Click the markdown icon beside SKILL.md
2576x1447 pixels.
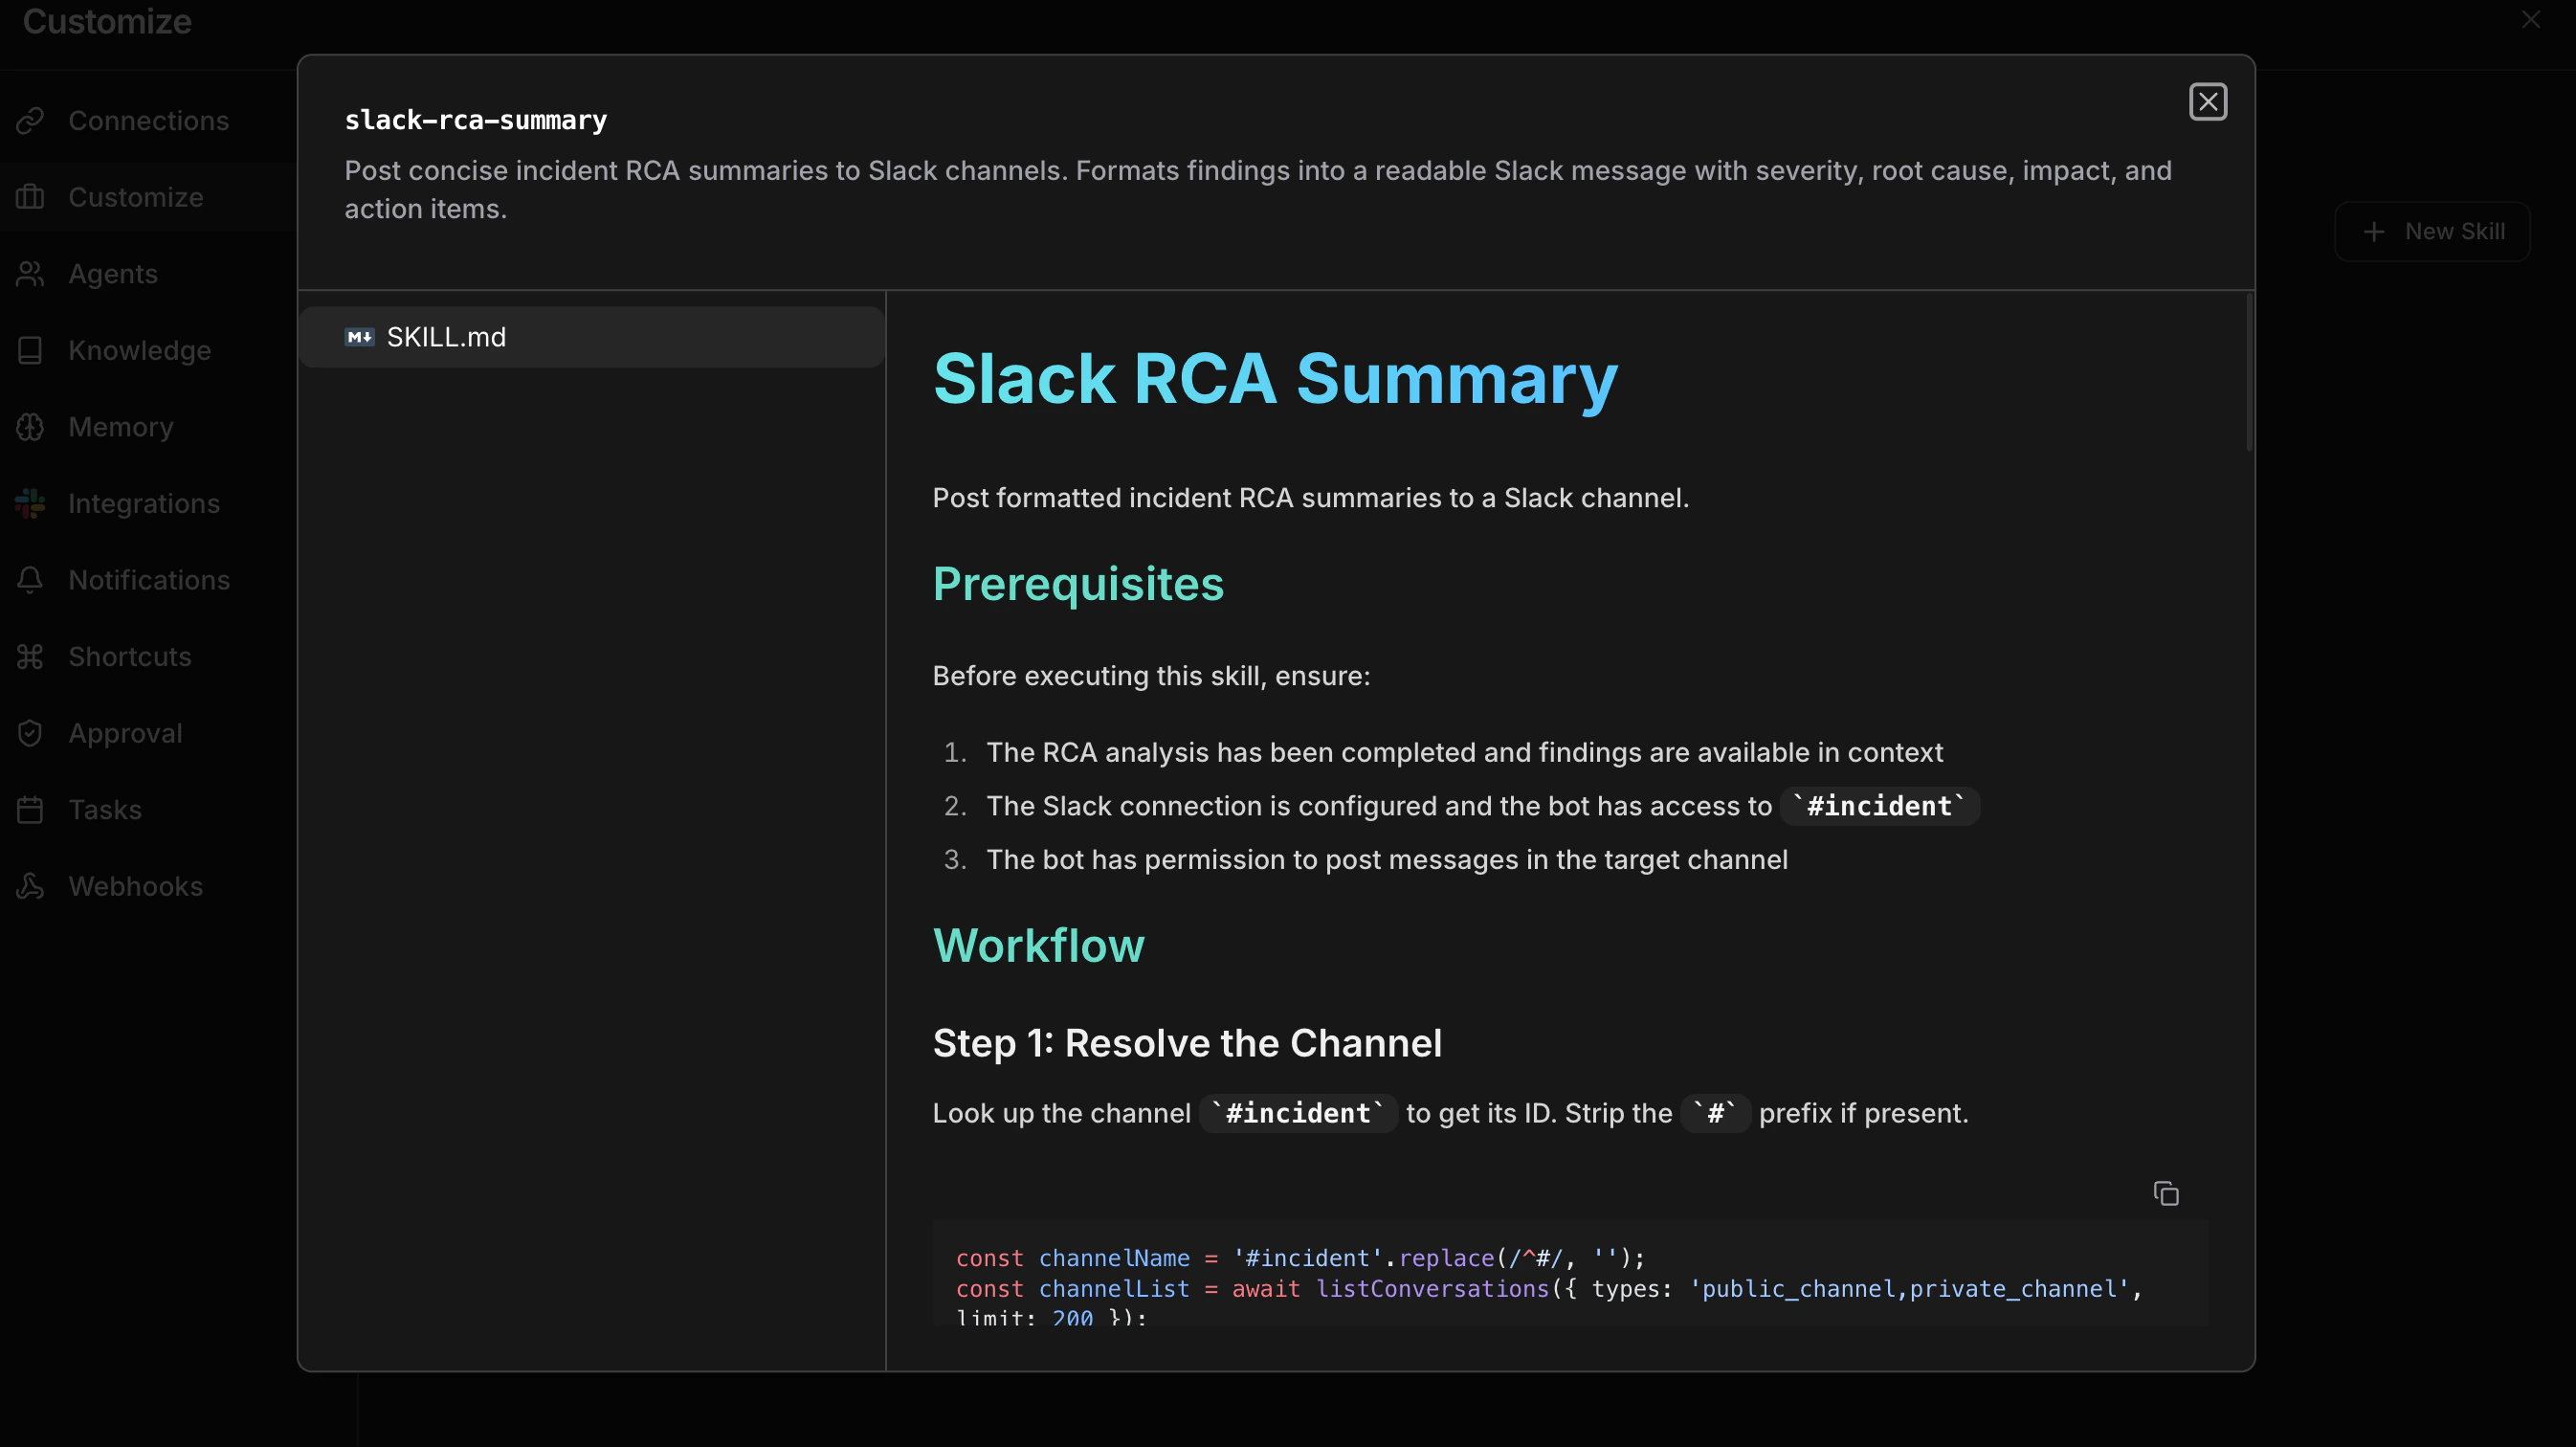click(359, 337)
